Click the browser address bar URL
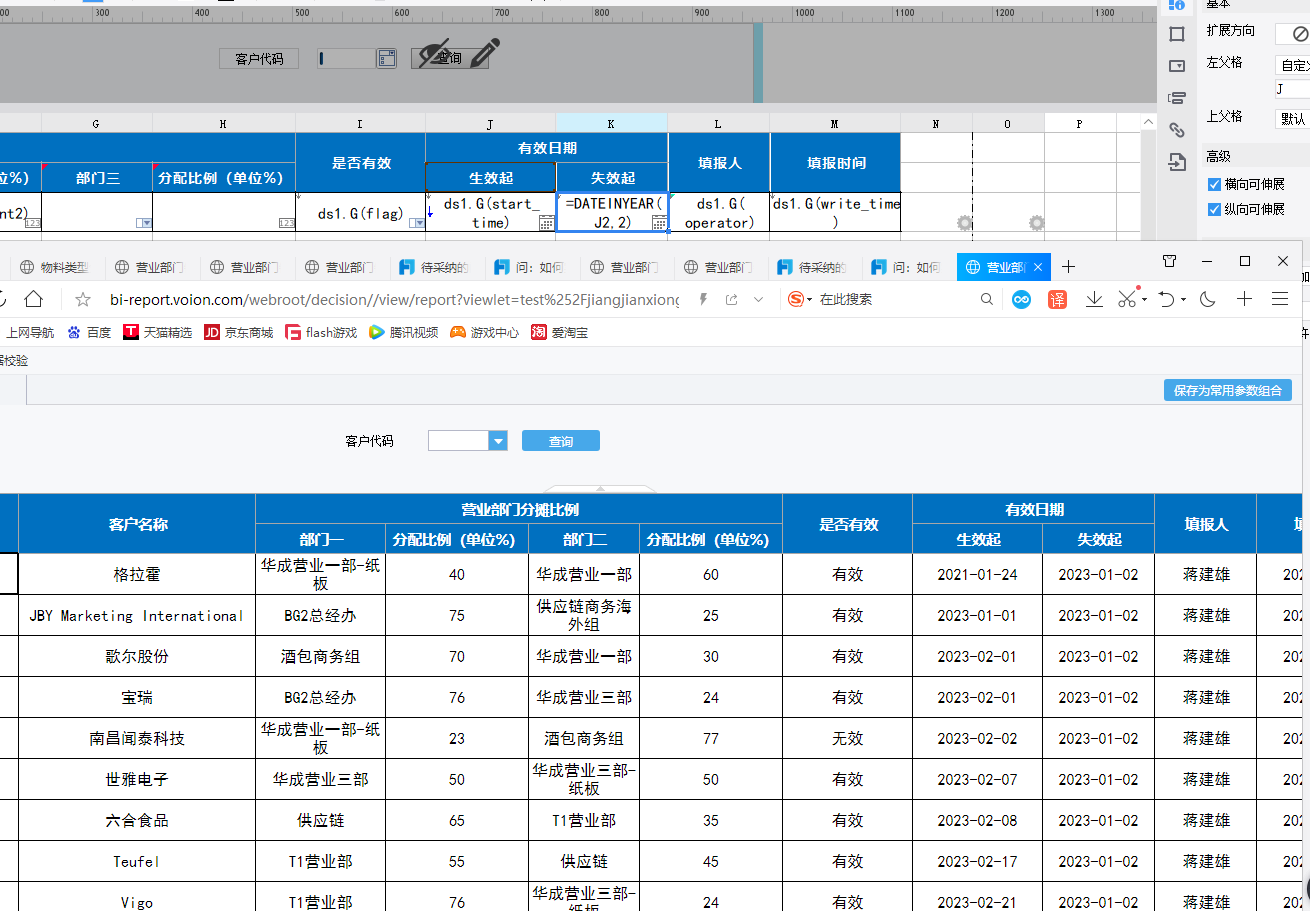Screen dimensions: 1310x911 coord(395,299)
